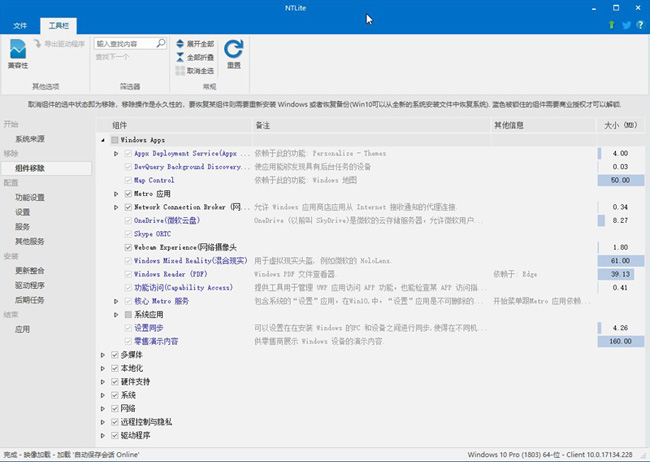650x462 pixels.
Task: Select 组件移除 in sidebar
Action: [x=46, y=168]
